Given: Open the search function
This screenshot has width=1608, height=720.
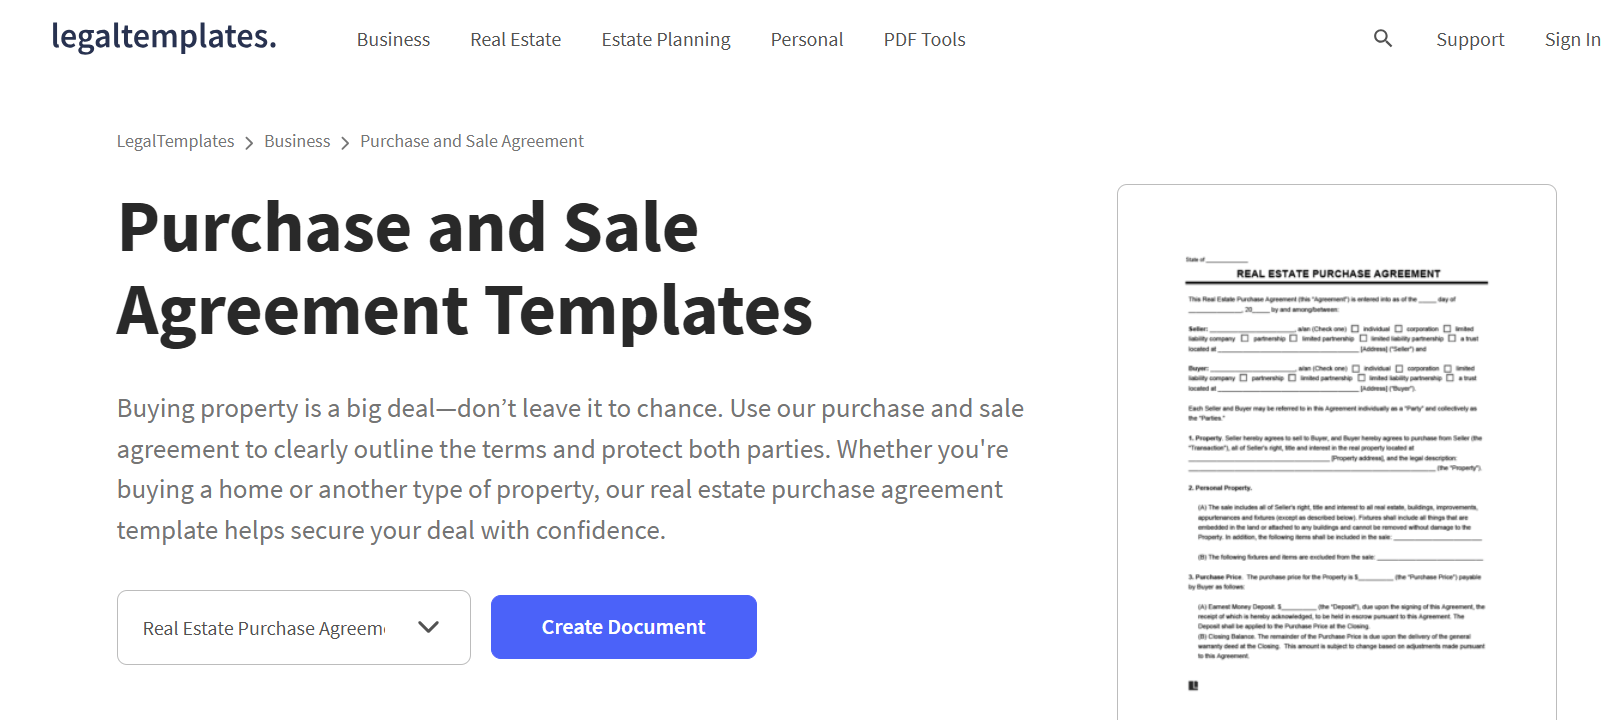Looking at the screenshot, I should click(1383, 38).
